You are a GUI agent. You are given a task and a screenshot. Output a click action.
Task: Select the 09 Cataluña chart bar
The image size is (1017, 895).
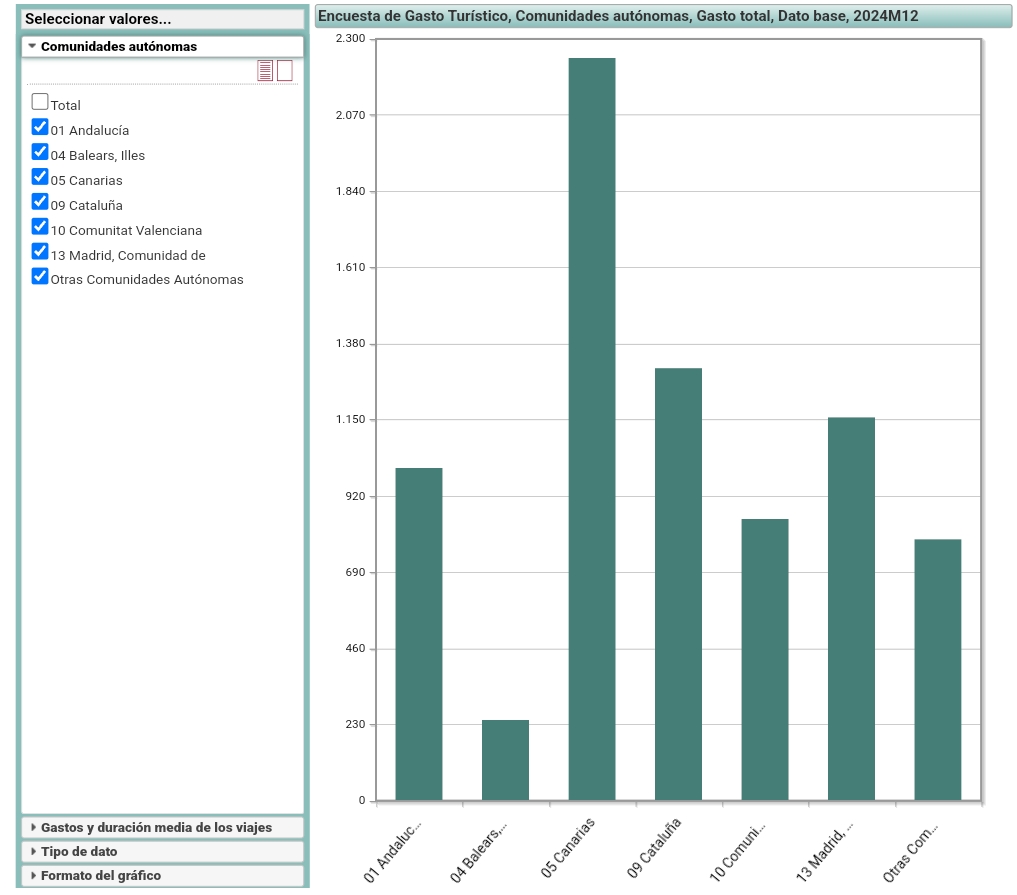click(678, 585)
